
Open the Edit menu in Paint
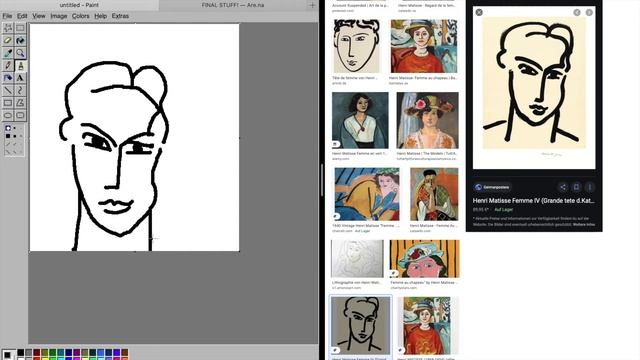[x=22, y=16]
